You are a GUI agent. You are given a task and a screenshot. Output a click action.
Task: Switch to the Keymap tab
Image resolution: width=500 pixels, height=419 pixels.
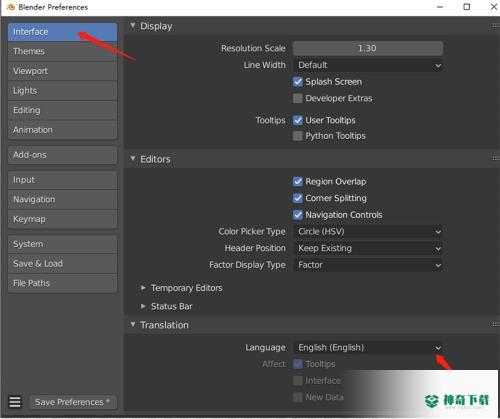(x=63, y=219)
